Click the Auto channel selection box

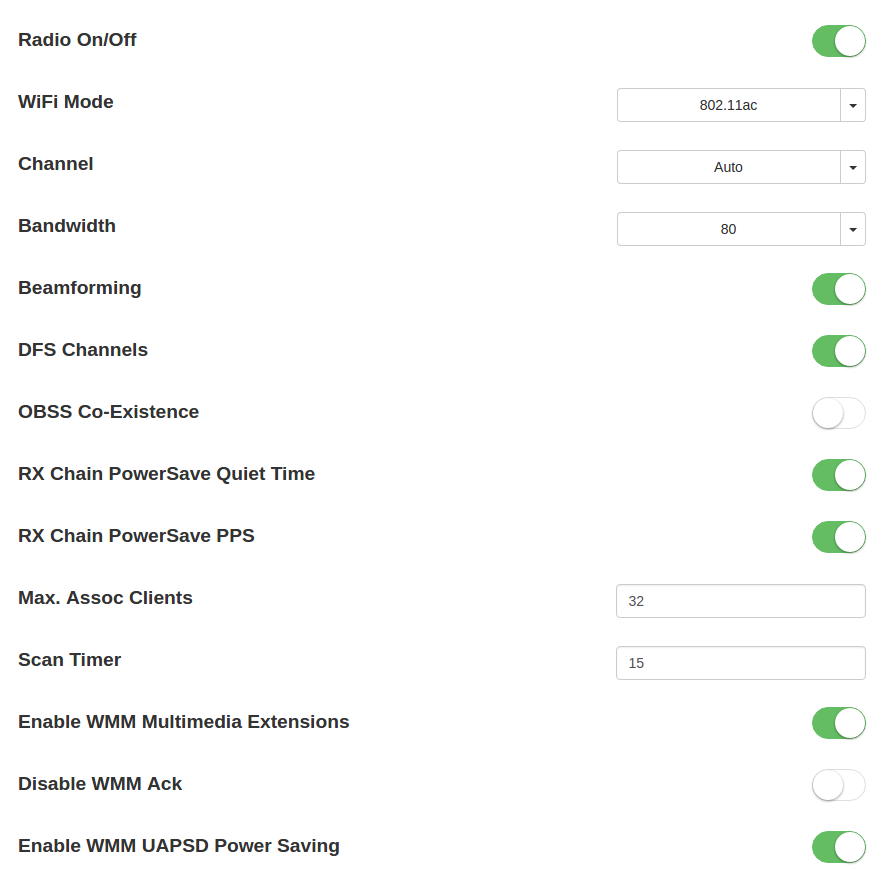point(728,167)
